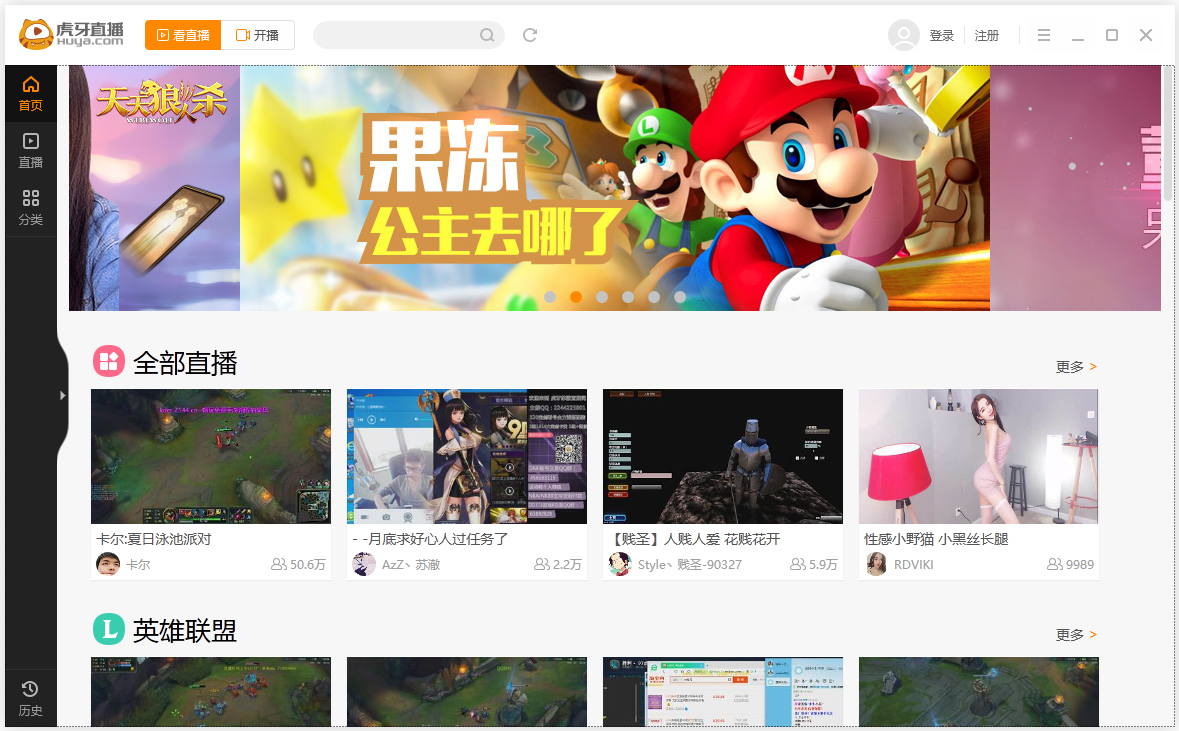
Task: Refresh the page with the reload icon
Action: tap(530, 35)
